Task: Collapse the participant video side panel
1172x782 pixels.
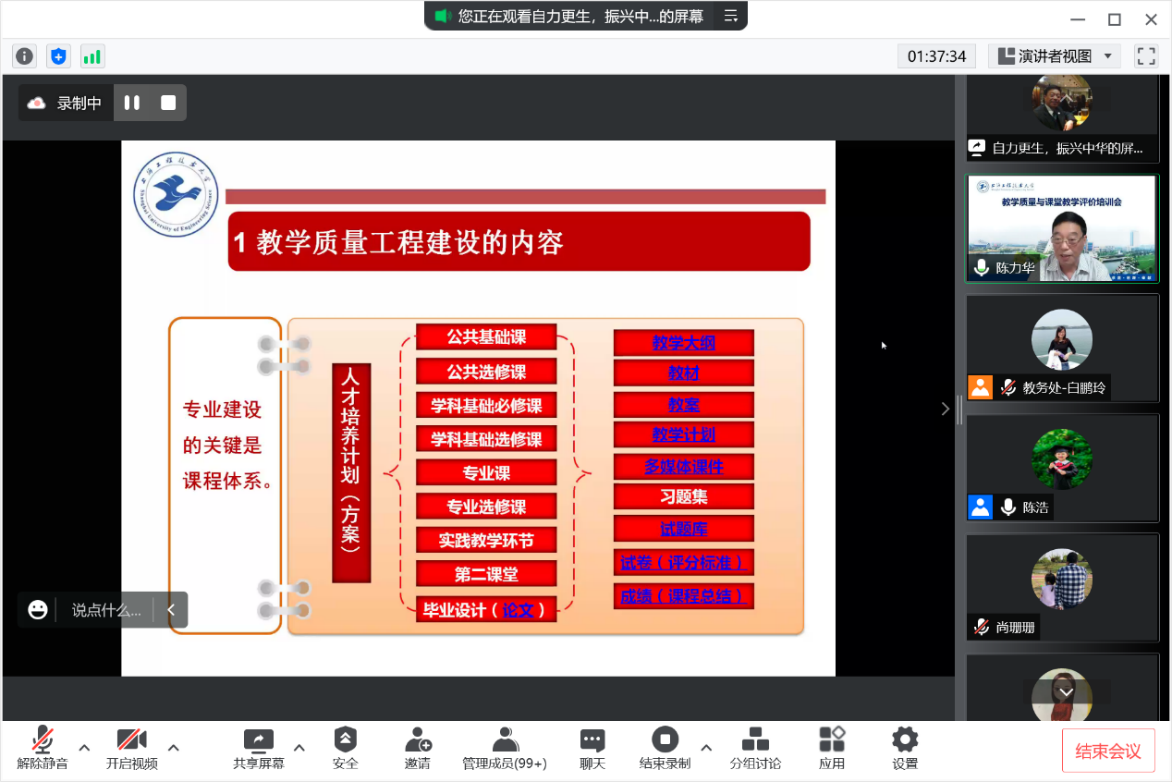Action: (x=945, y=408)
